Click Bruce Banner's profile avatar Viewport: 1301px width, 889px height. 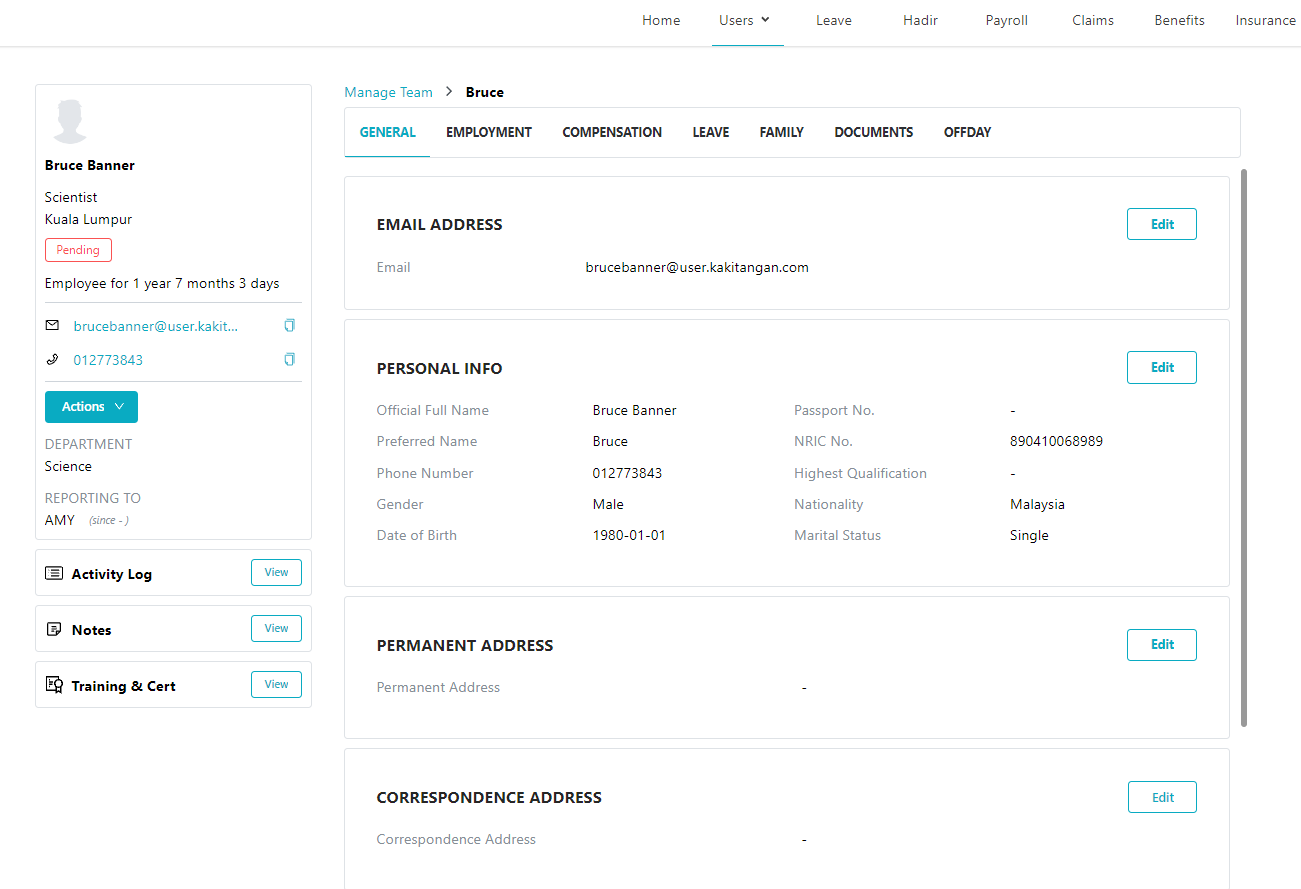click(70, 121)
